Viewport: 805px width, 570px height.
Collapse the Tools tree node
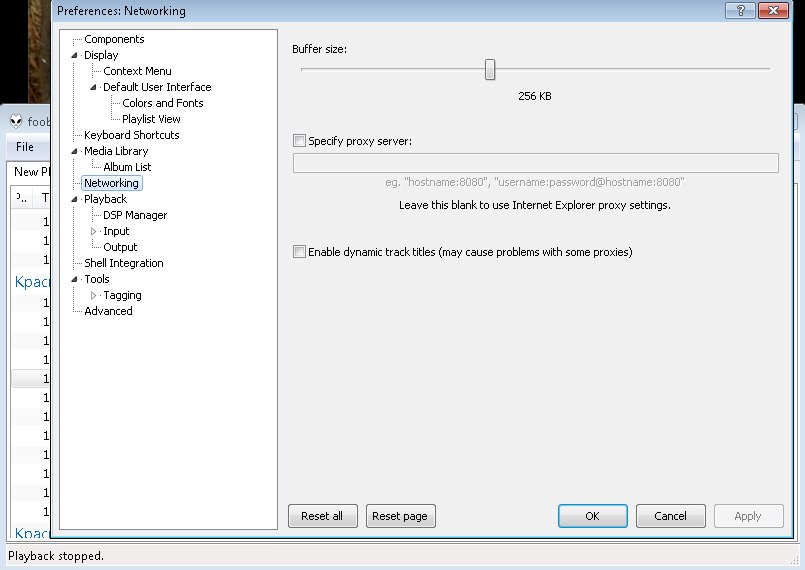(74, 279)
